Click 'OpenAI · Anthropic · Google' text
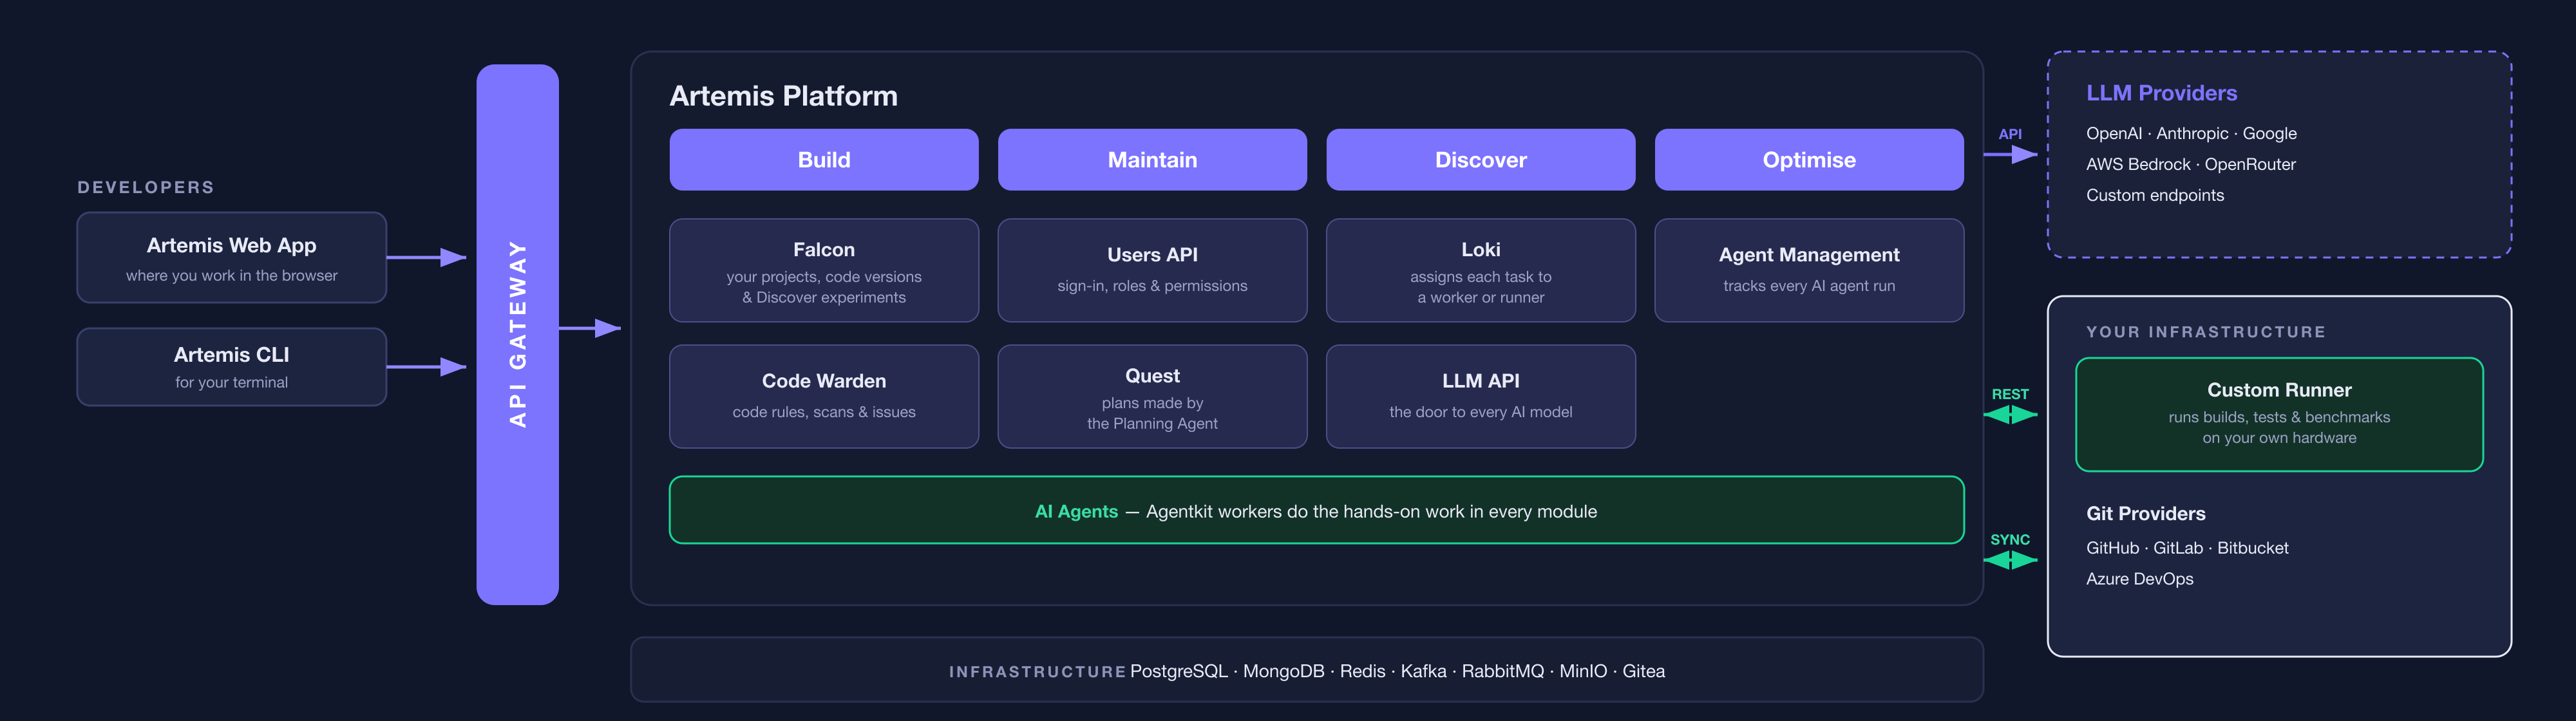 pyautogui.click(x=2191, y=133)
